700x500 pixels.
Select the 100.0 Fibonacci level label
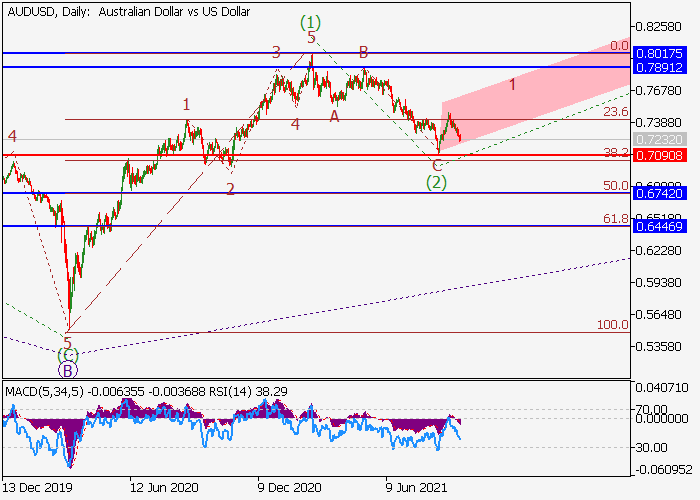click(613, 325)
